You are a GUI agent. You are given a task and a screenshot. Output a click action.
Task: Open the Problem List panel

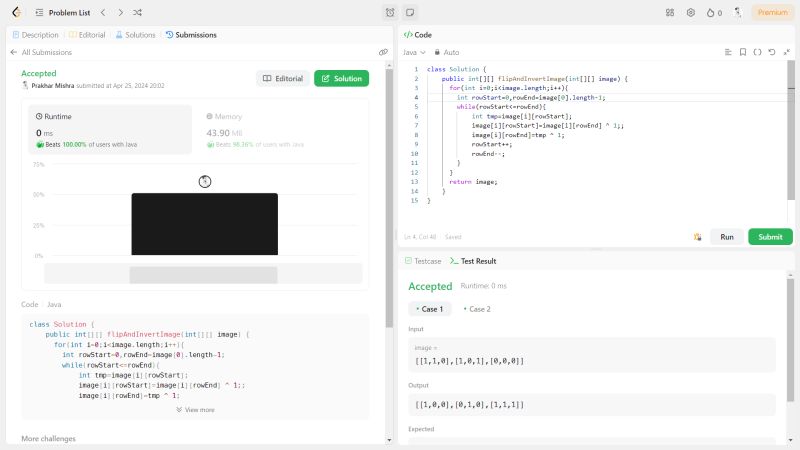tap(63, 12)
